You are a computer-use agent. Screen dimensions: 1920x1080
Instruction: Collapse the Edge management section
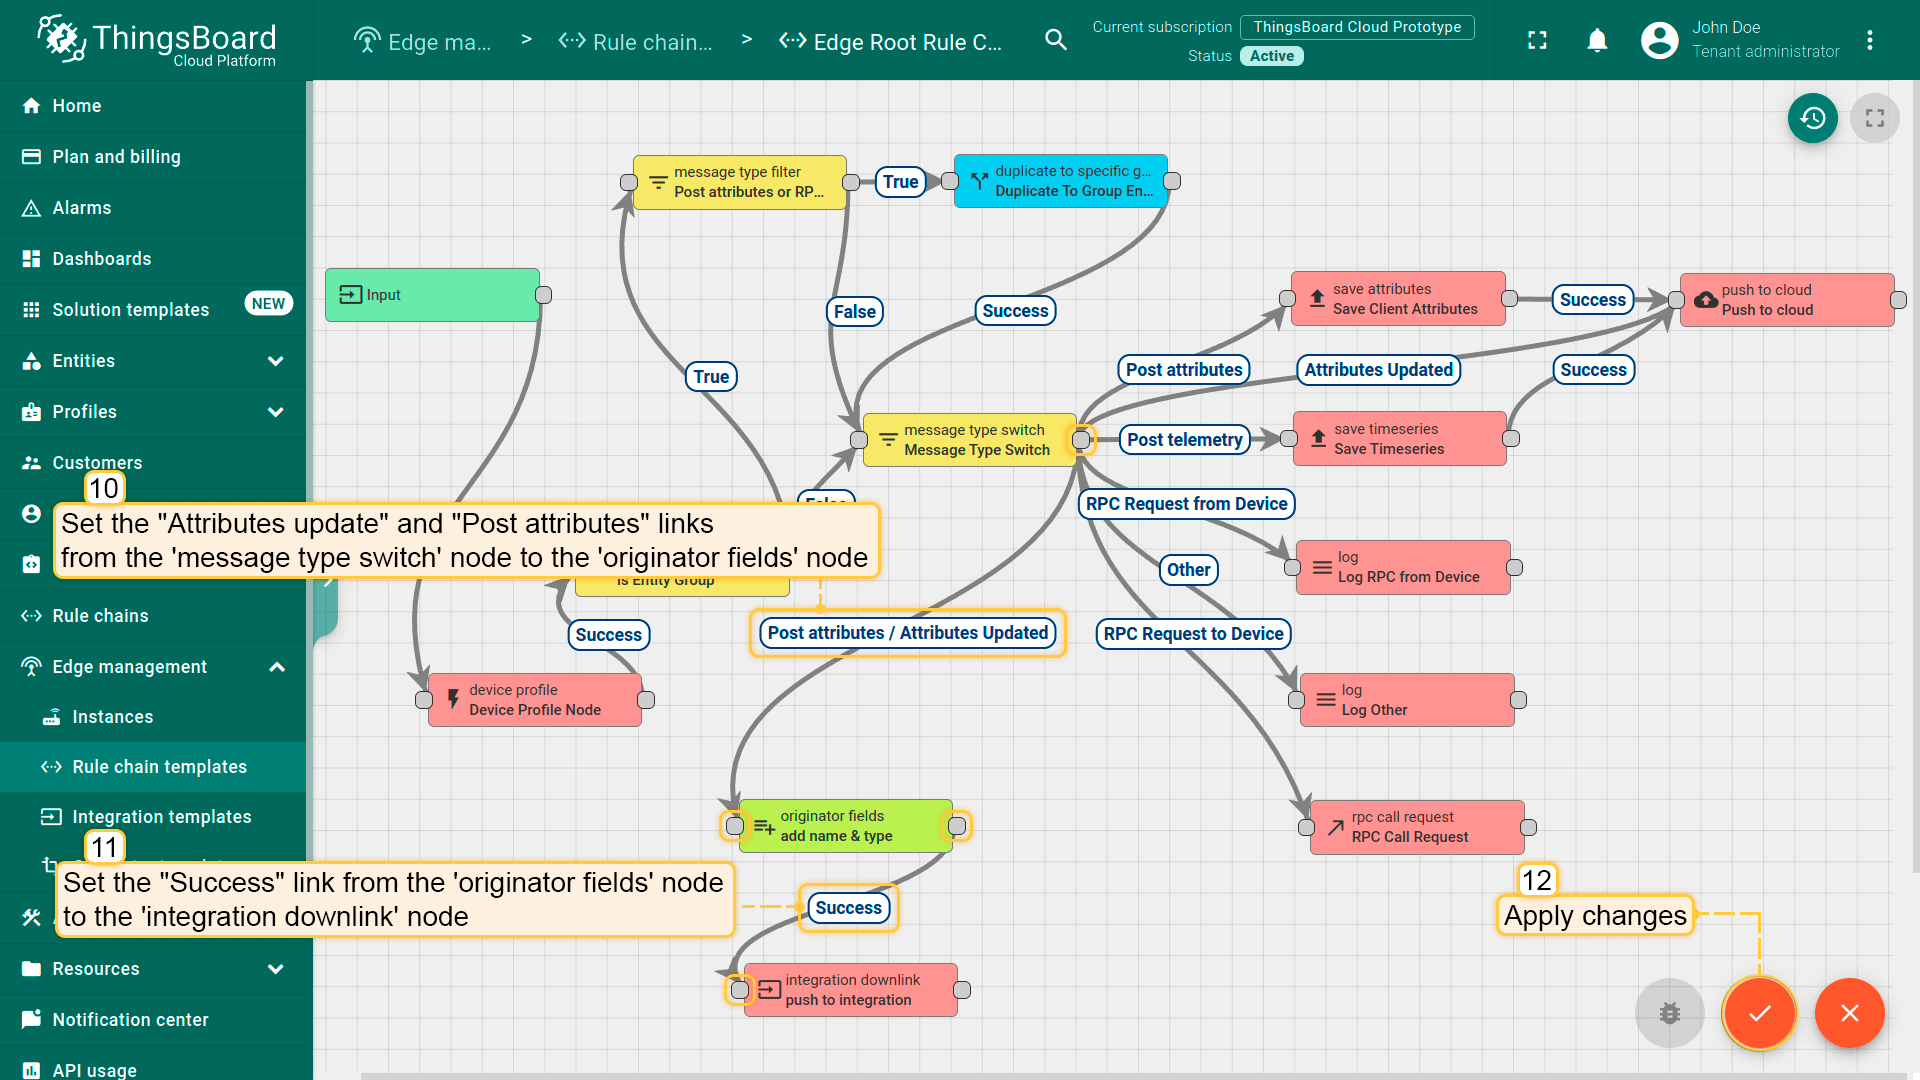point(277,667)
